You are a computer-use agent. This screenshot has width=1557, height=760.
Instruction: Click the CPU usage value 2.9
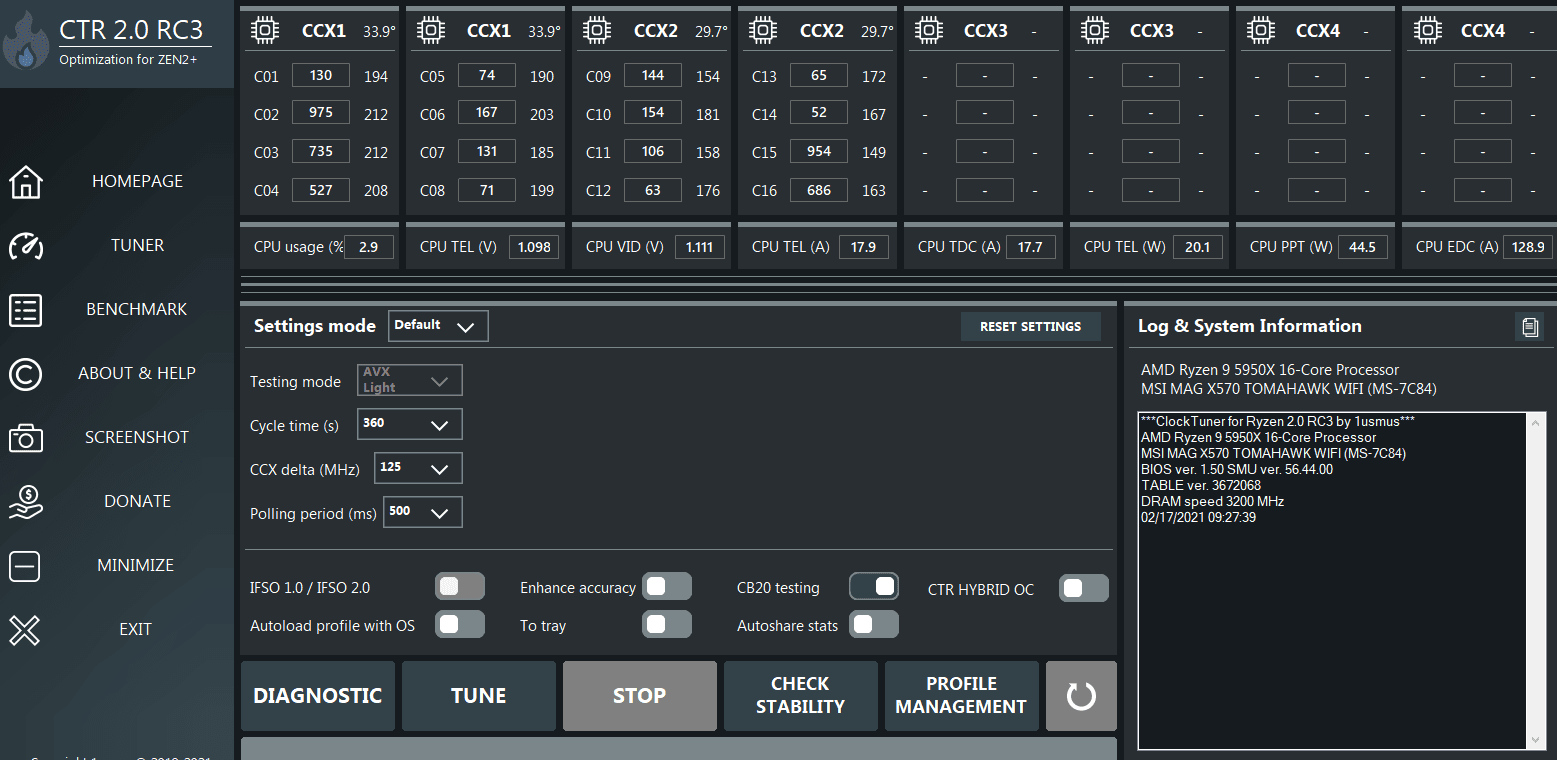pos(368,247)
